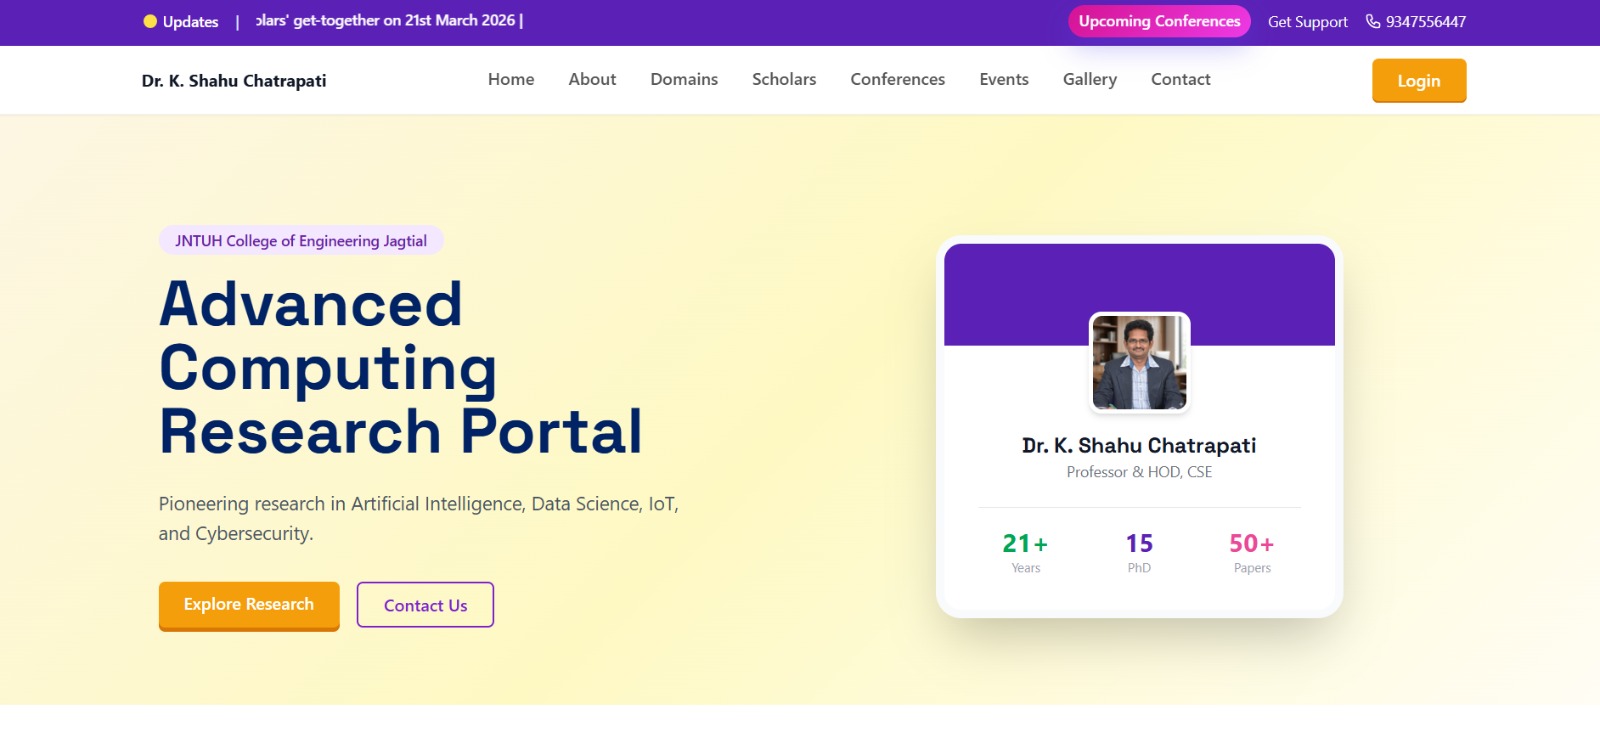Click the Dr. K. Shahu Chatrapati site logo
This screenshot has width=1600, height=732.
[x=234, y=81]
